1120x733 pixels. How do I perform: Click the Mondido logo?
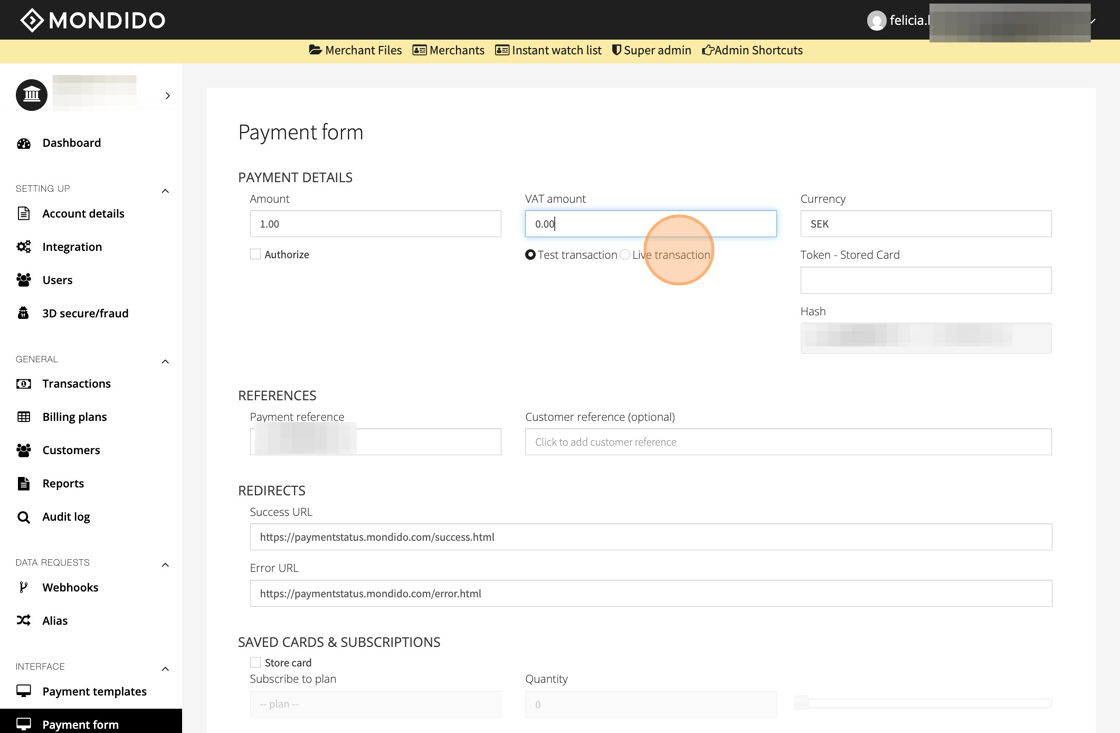click(x=93, y=20)
